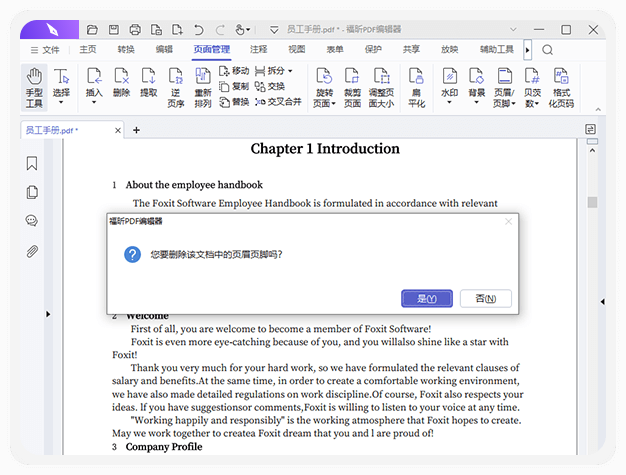Click the 交换 swap pages button
Image resolution: width=626 pixels, height=475 pixels.
(270, 86)
